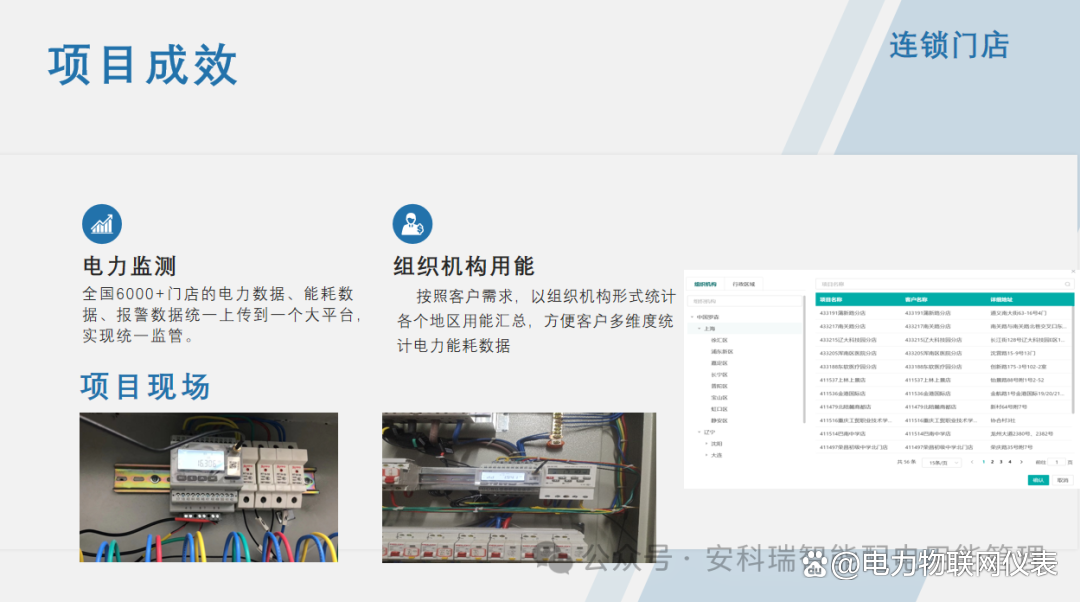Click 411536金港国际店 in 项目名称 column
This screenshot has width=1080, height=602.
coord(842,393)
